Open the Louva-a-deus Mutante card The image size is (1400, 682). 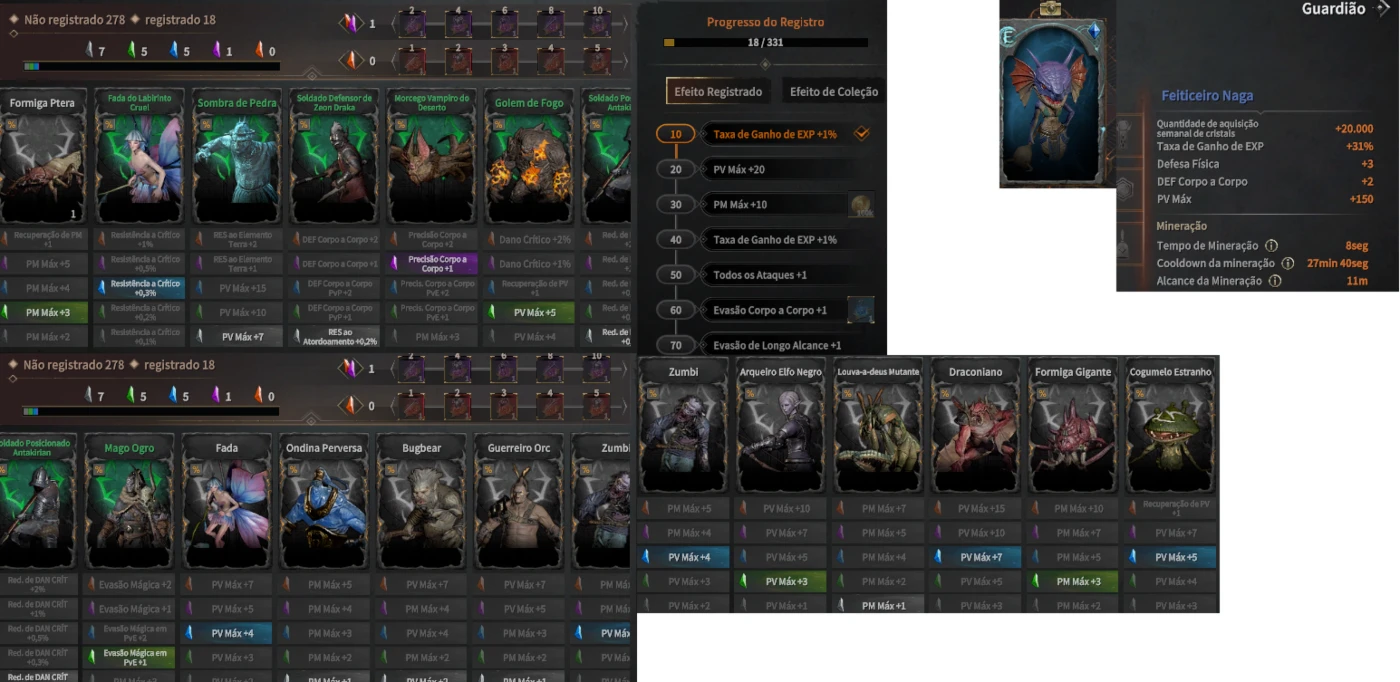click(x=880, y=426)
